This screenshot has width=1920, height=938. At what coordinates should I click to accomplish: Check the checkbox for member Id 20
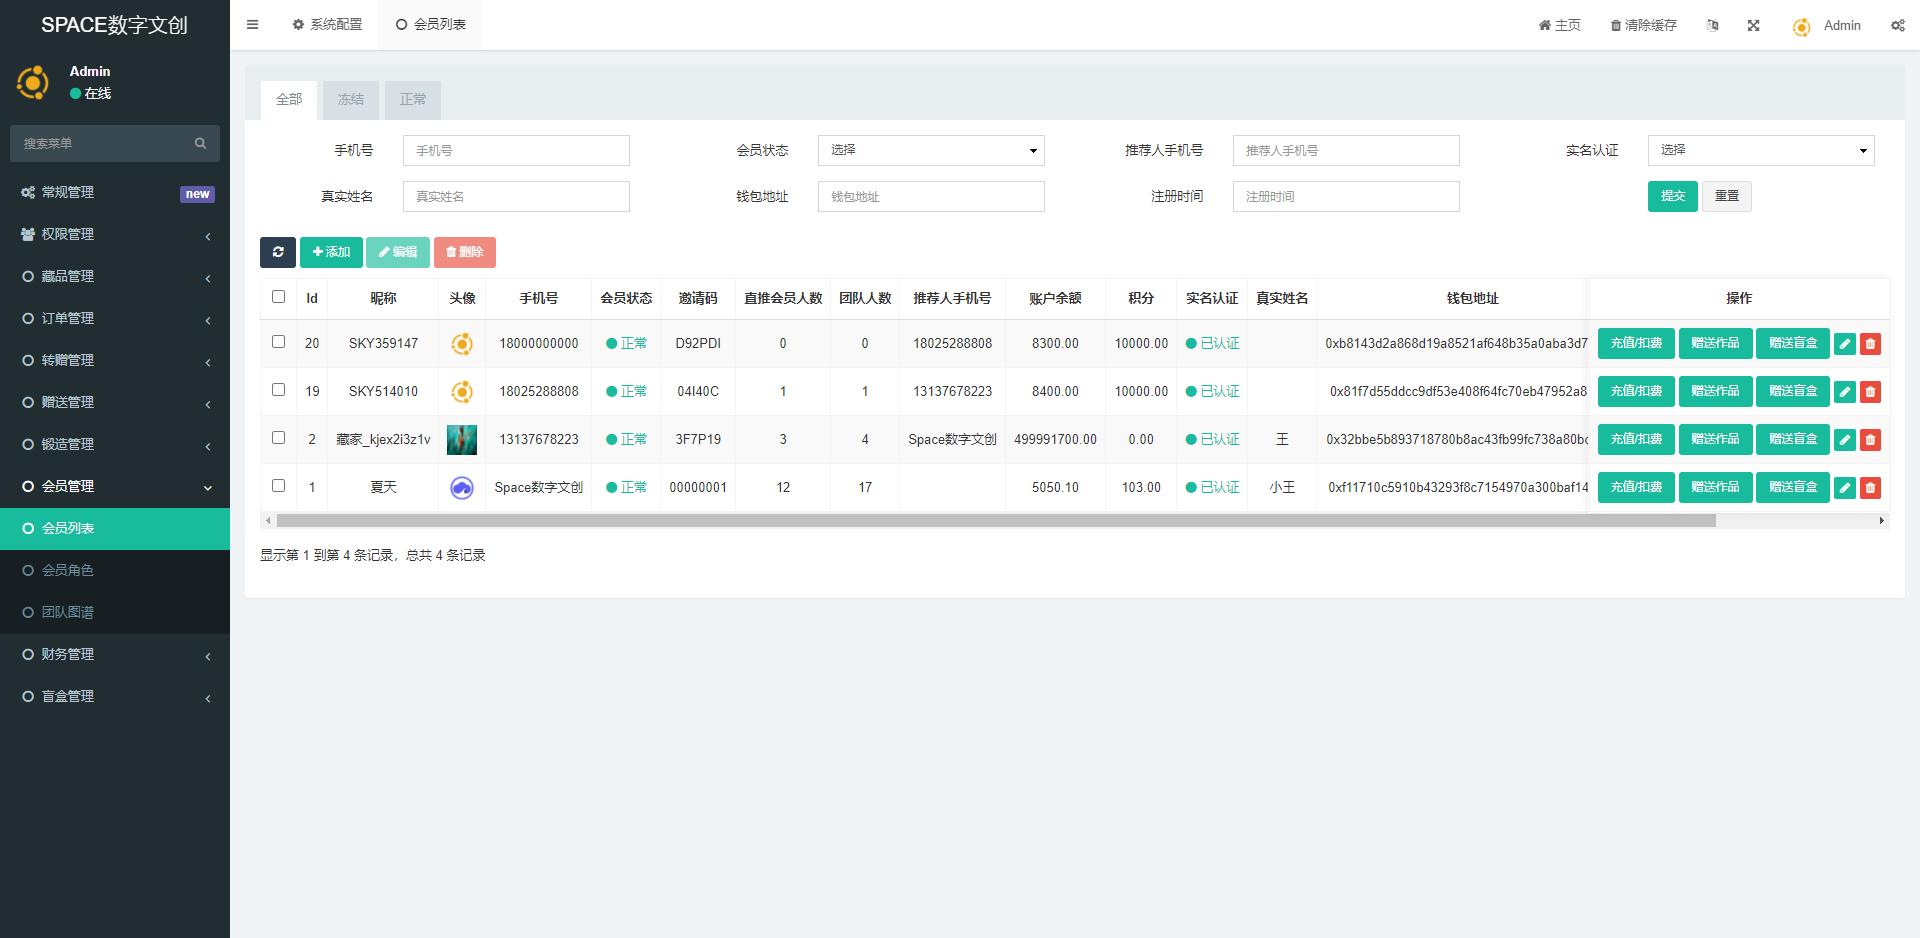click(x=279, y=342)
